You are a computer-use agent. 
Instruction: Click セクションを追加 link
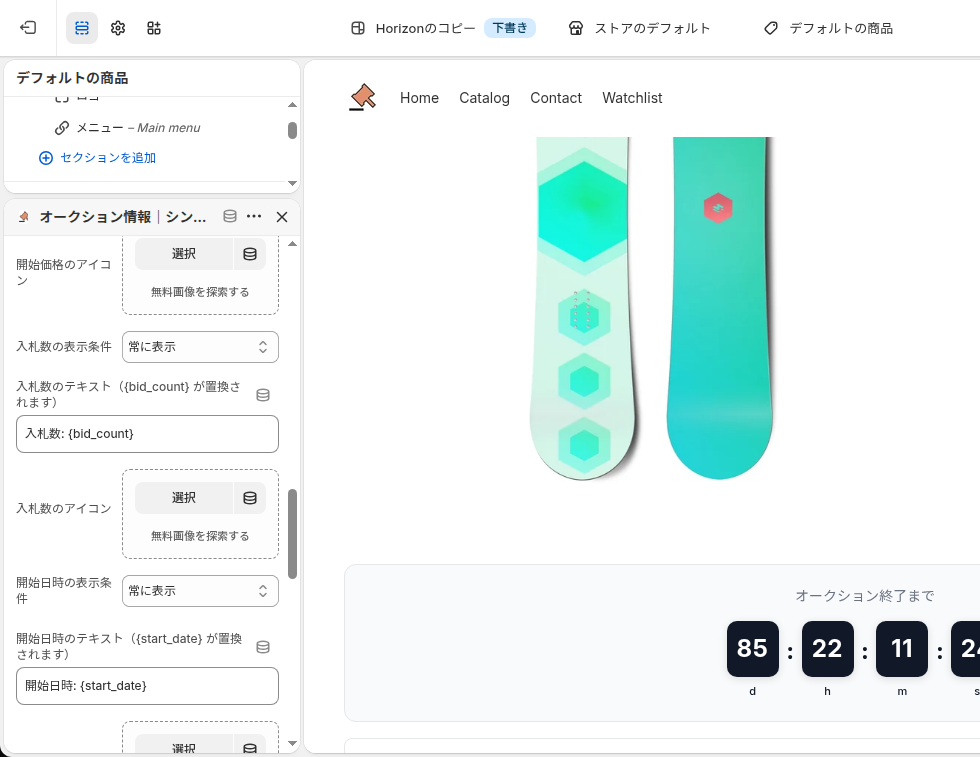pos(108,158)
